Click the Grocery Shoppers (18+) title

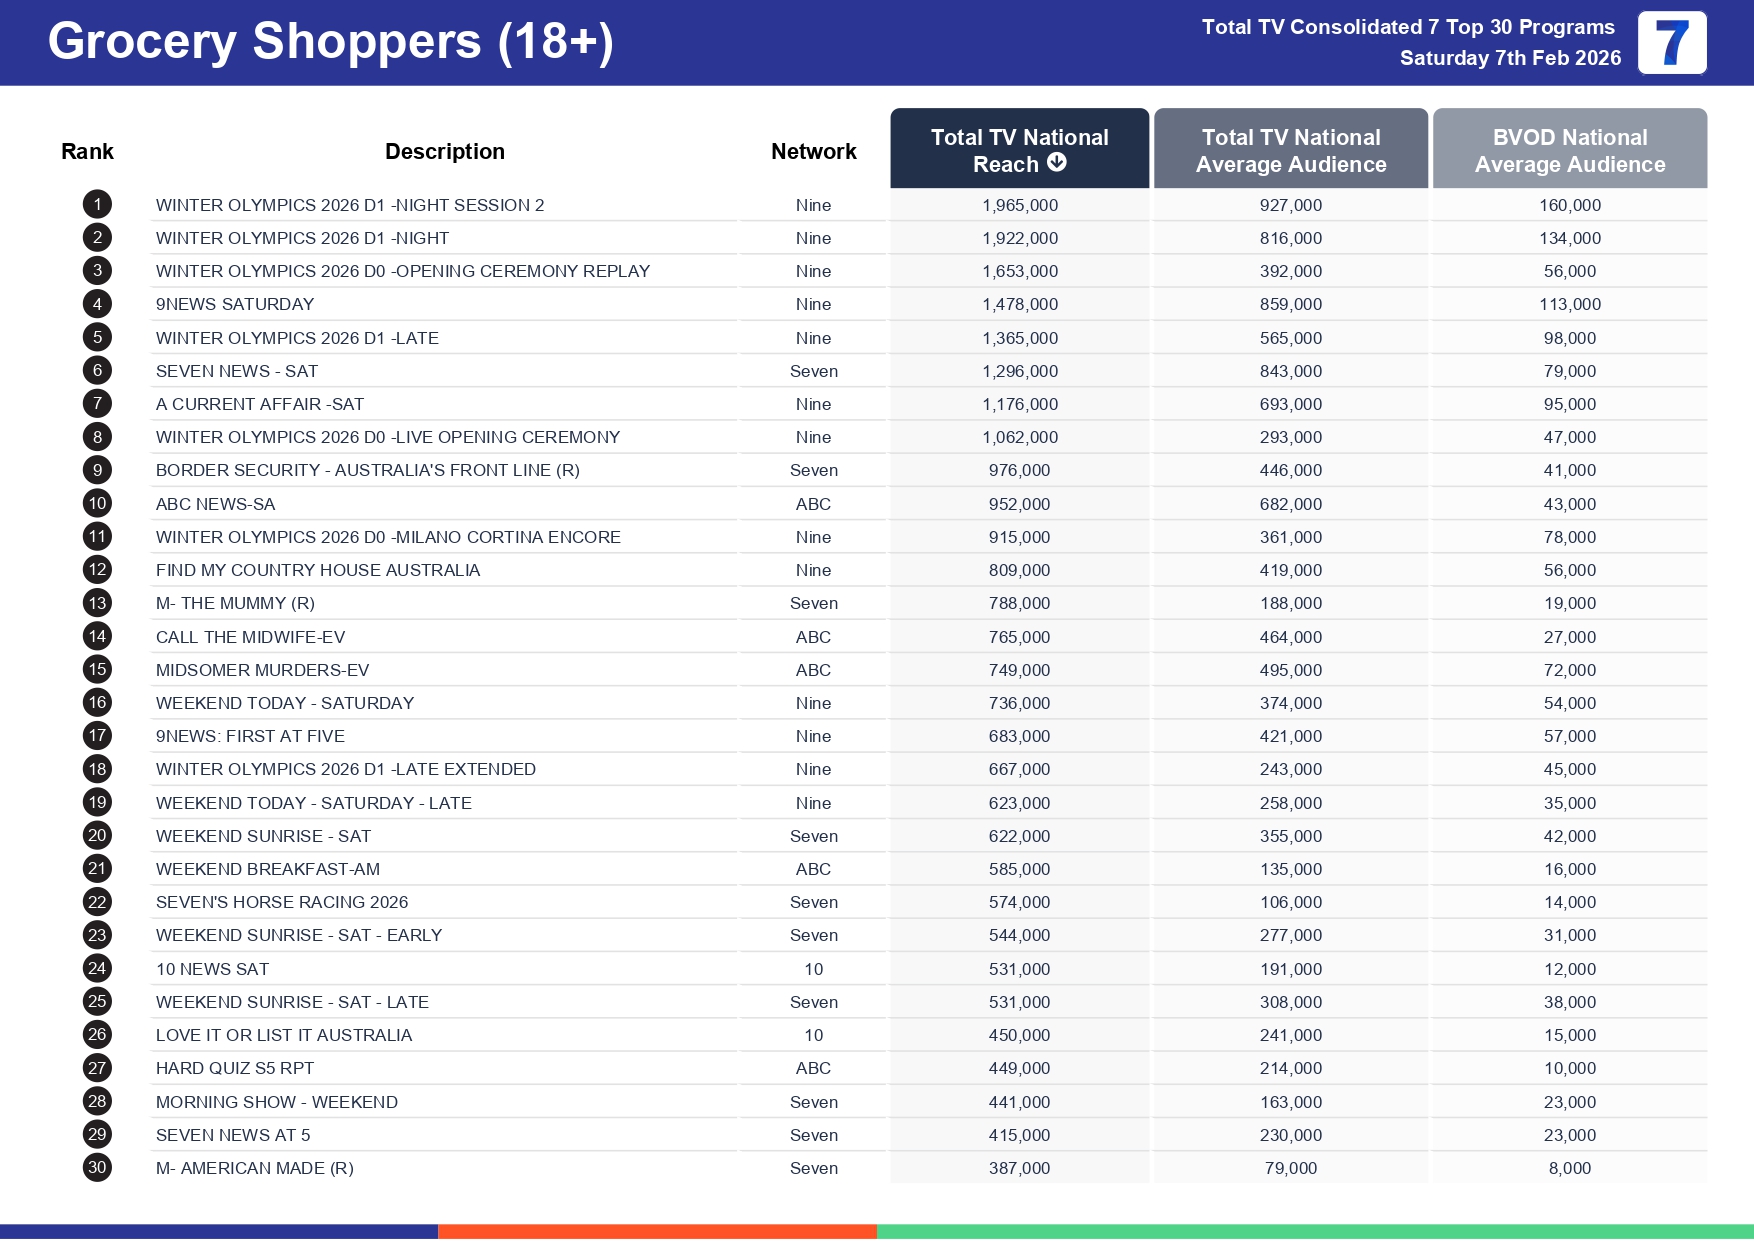click(x=330, y=42)
